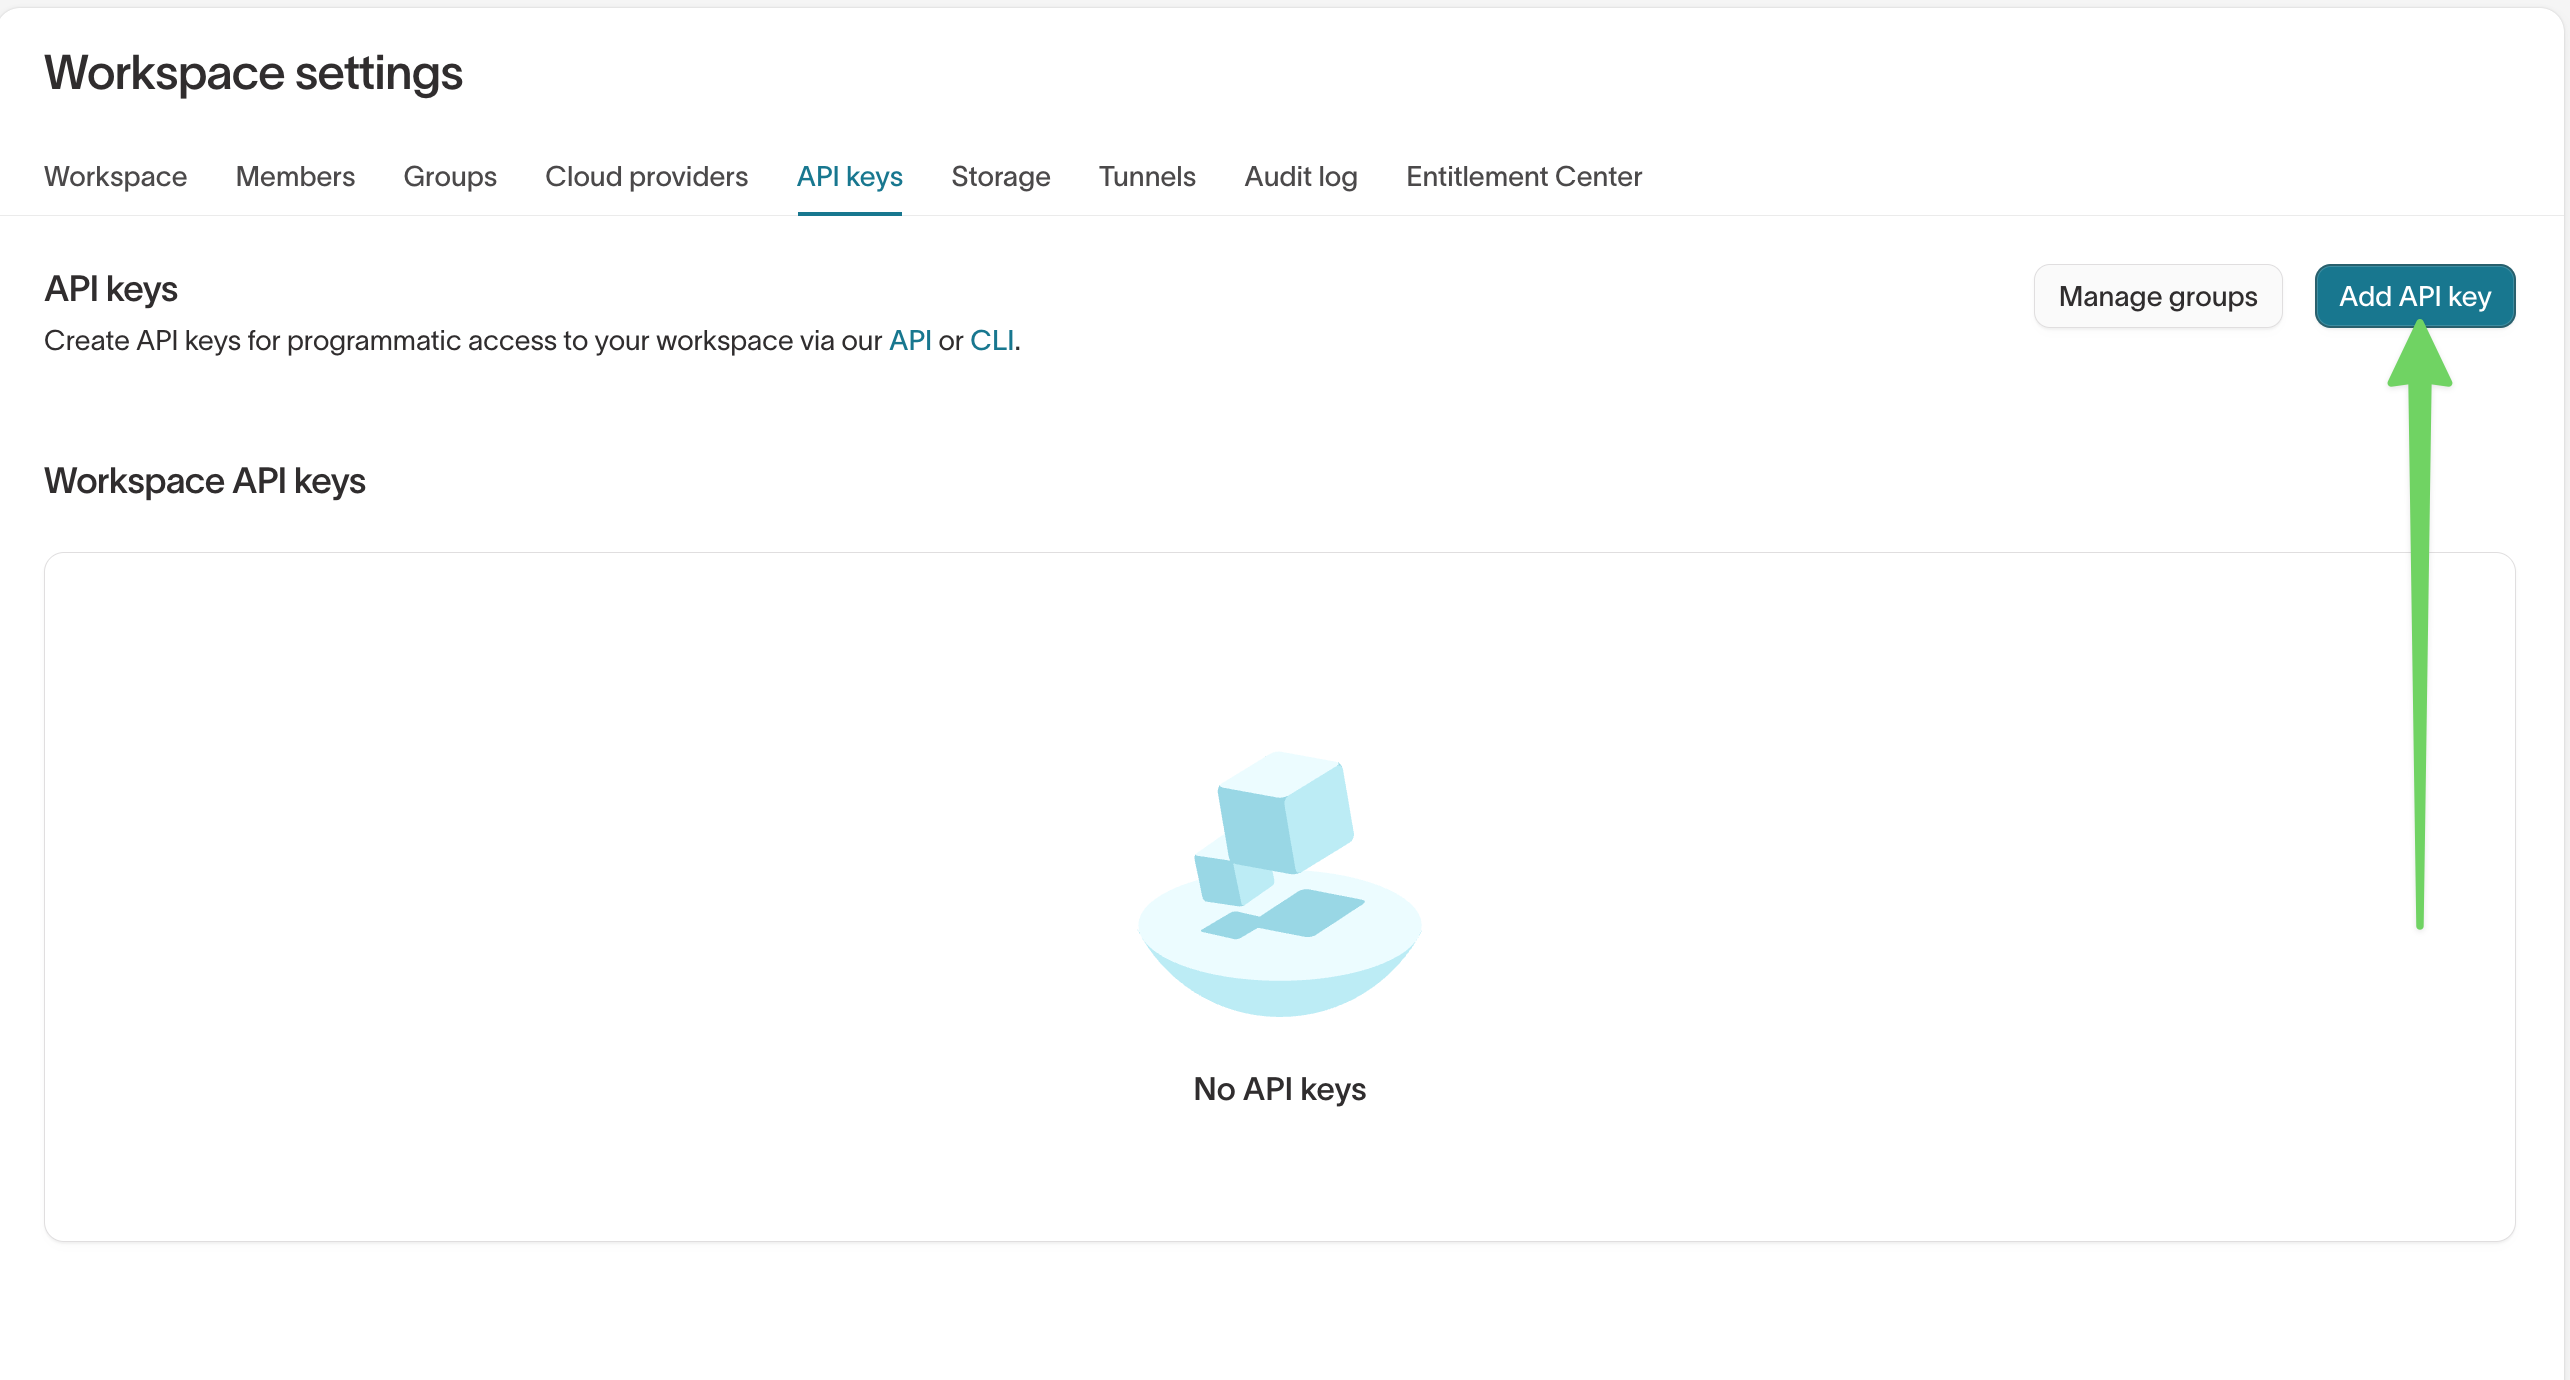Follow the CLI documentation link
Screen dimensions: 2570x1380
(x=992, y=341)
